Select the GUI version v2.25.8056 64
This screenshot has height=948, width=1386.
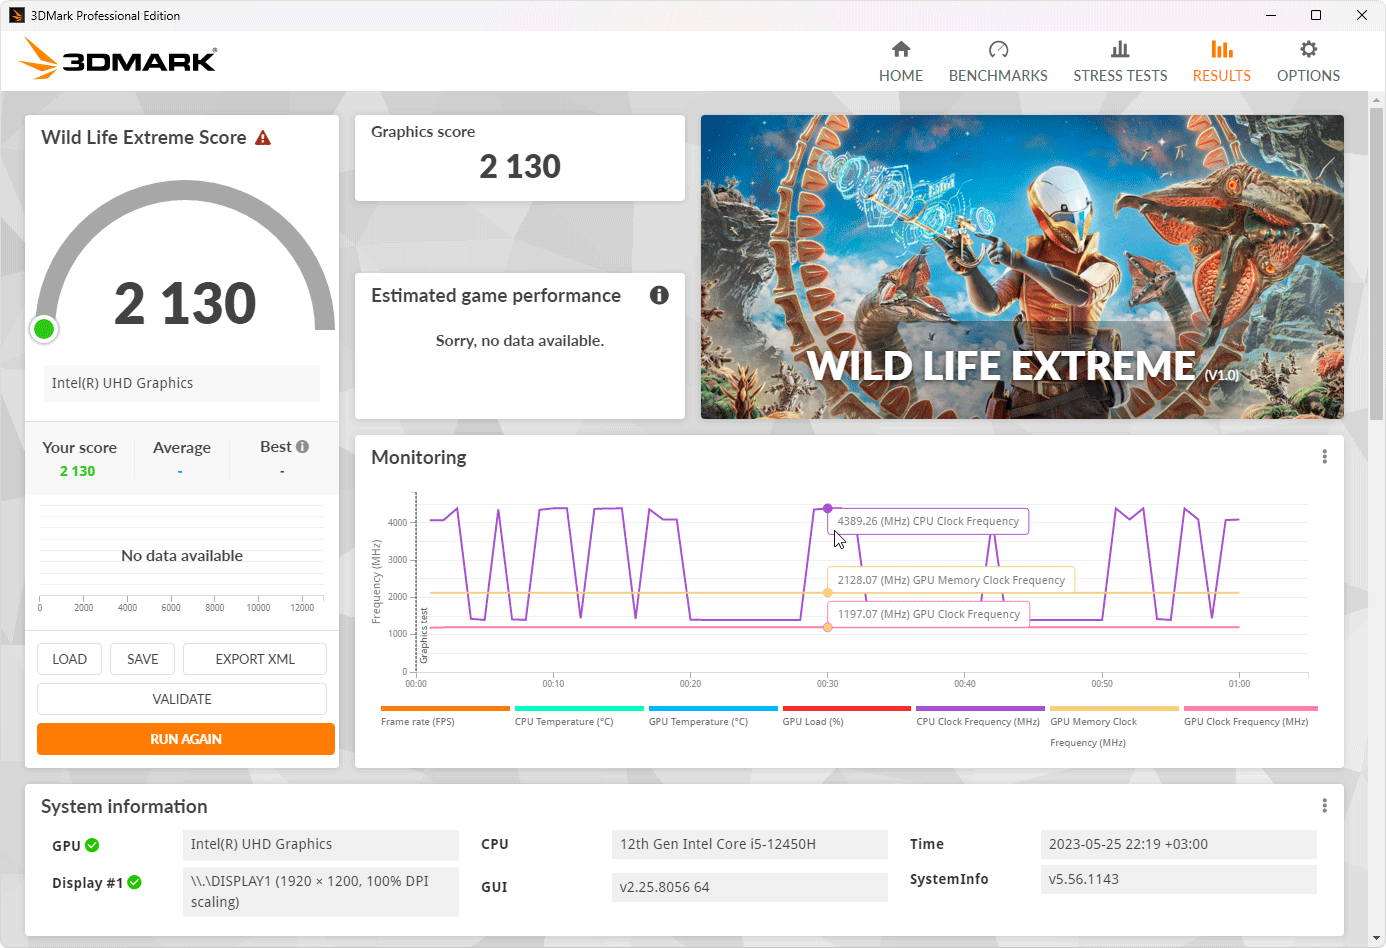coord(750,887)
